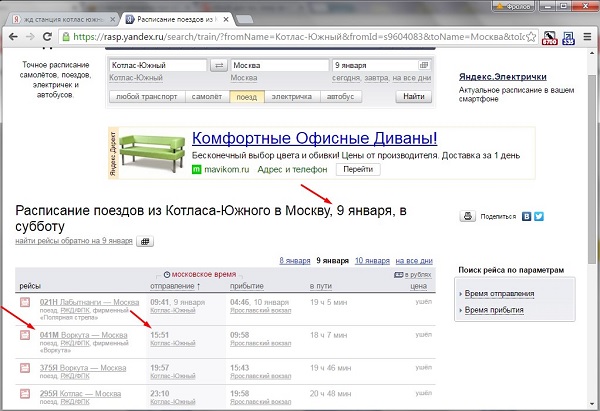
Task: Click the Фролов user profile button
Action: 514,6
